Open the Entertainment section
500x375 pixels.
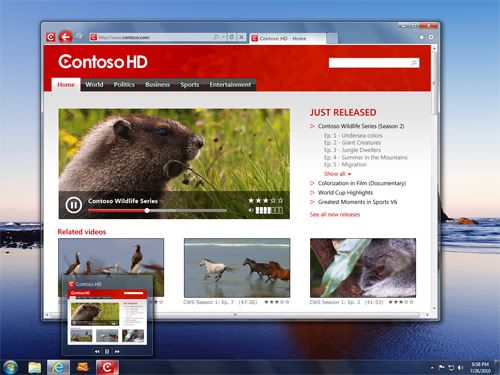click(x=230, y=85)
